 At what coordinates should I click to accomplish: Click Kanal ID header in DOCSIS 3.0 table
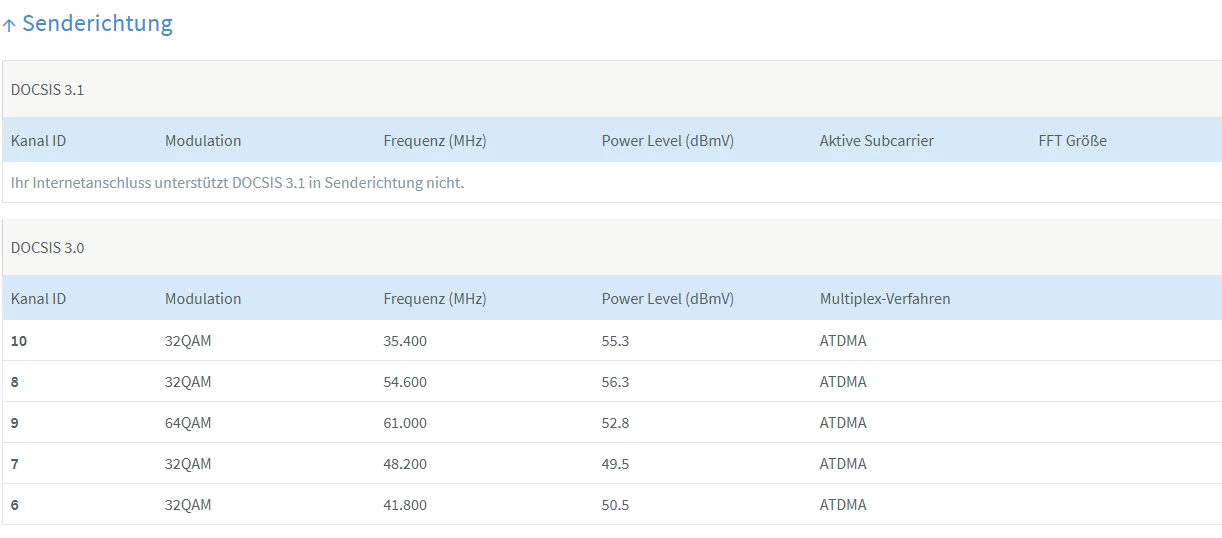coord(38,299)
